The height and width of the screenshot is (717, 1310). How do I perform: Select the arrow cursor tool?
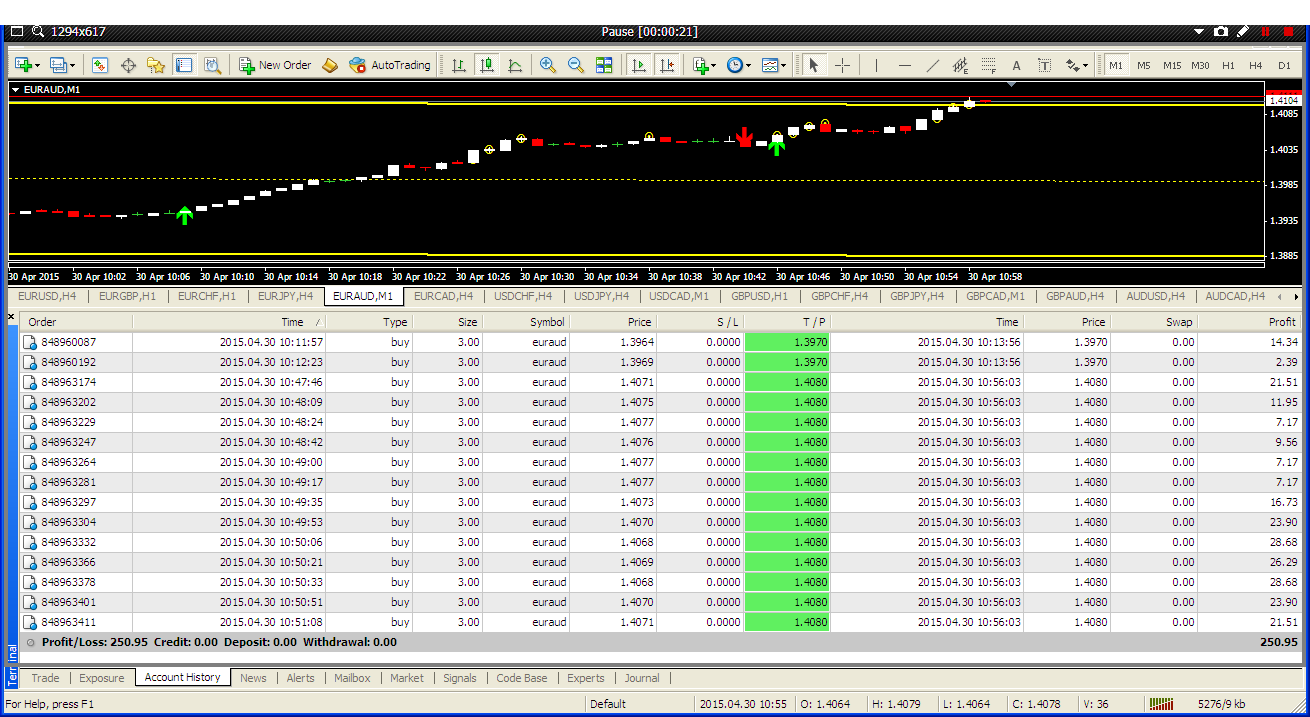813,65
